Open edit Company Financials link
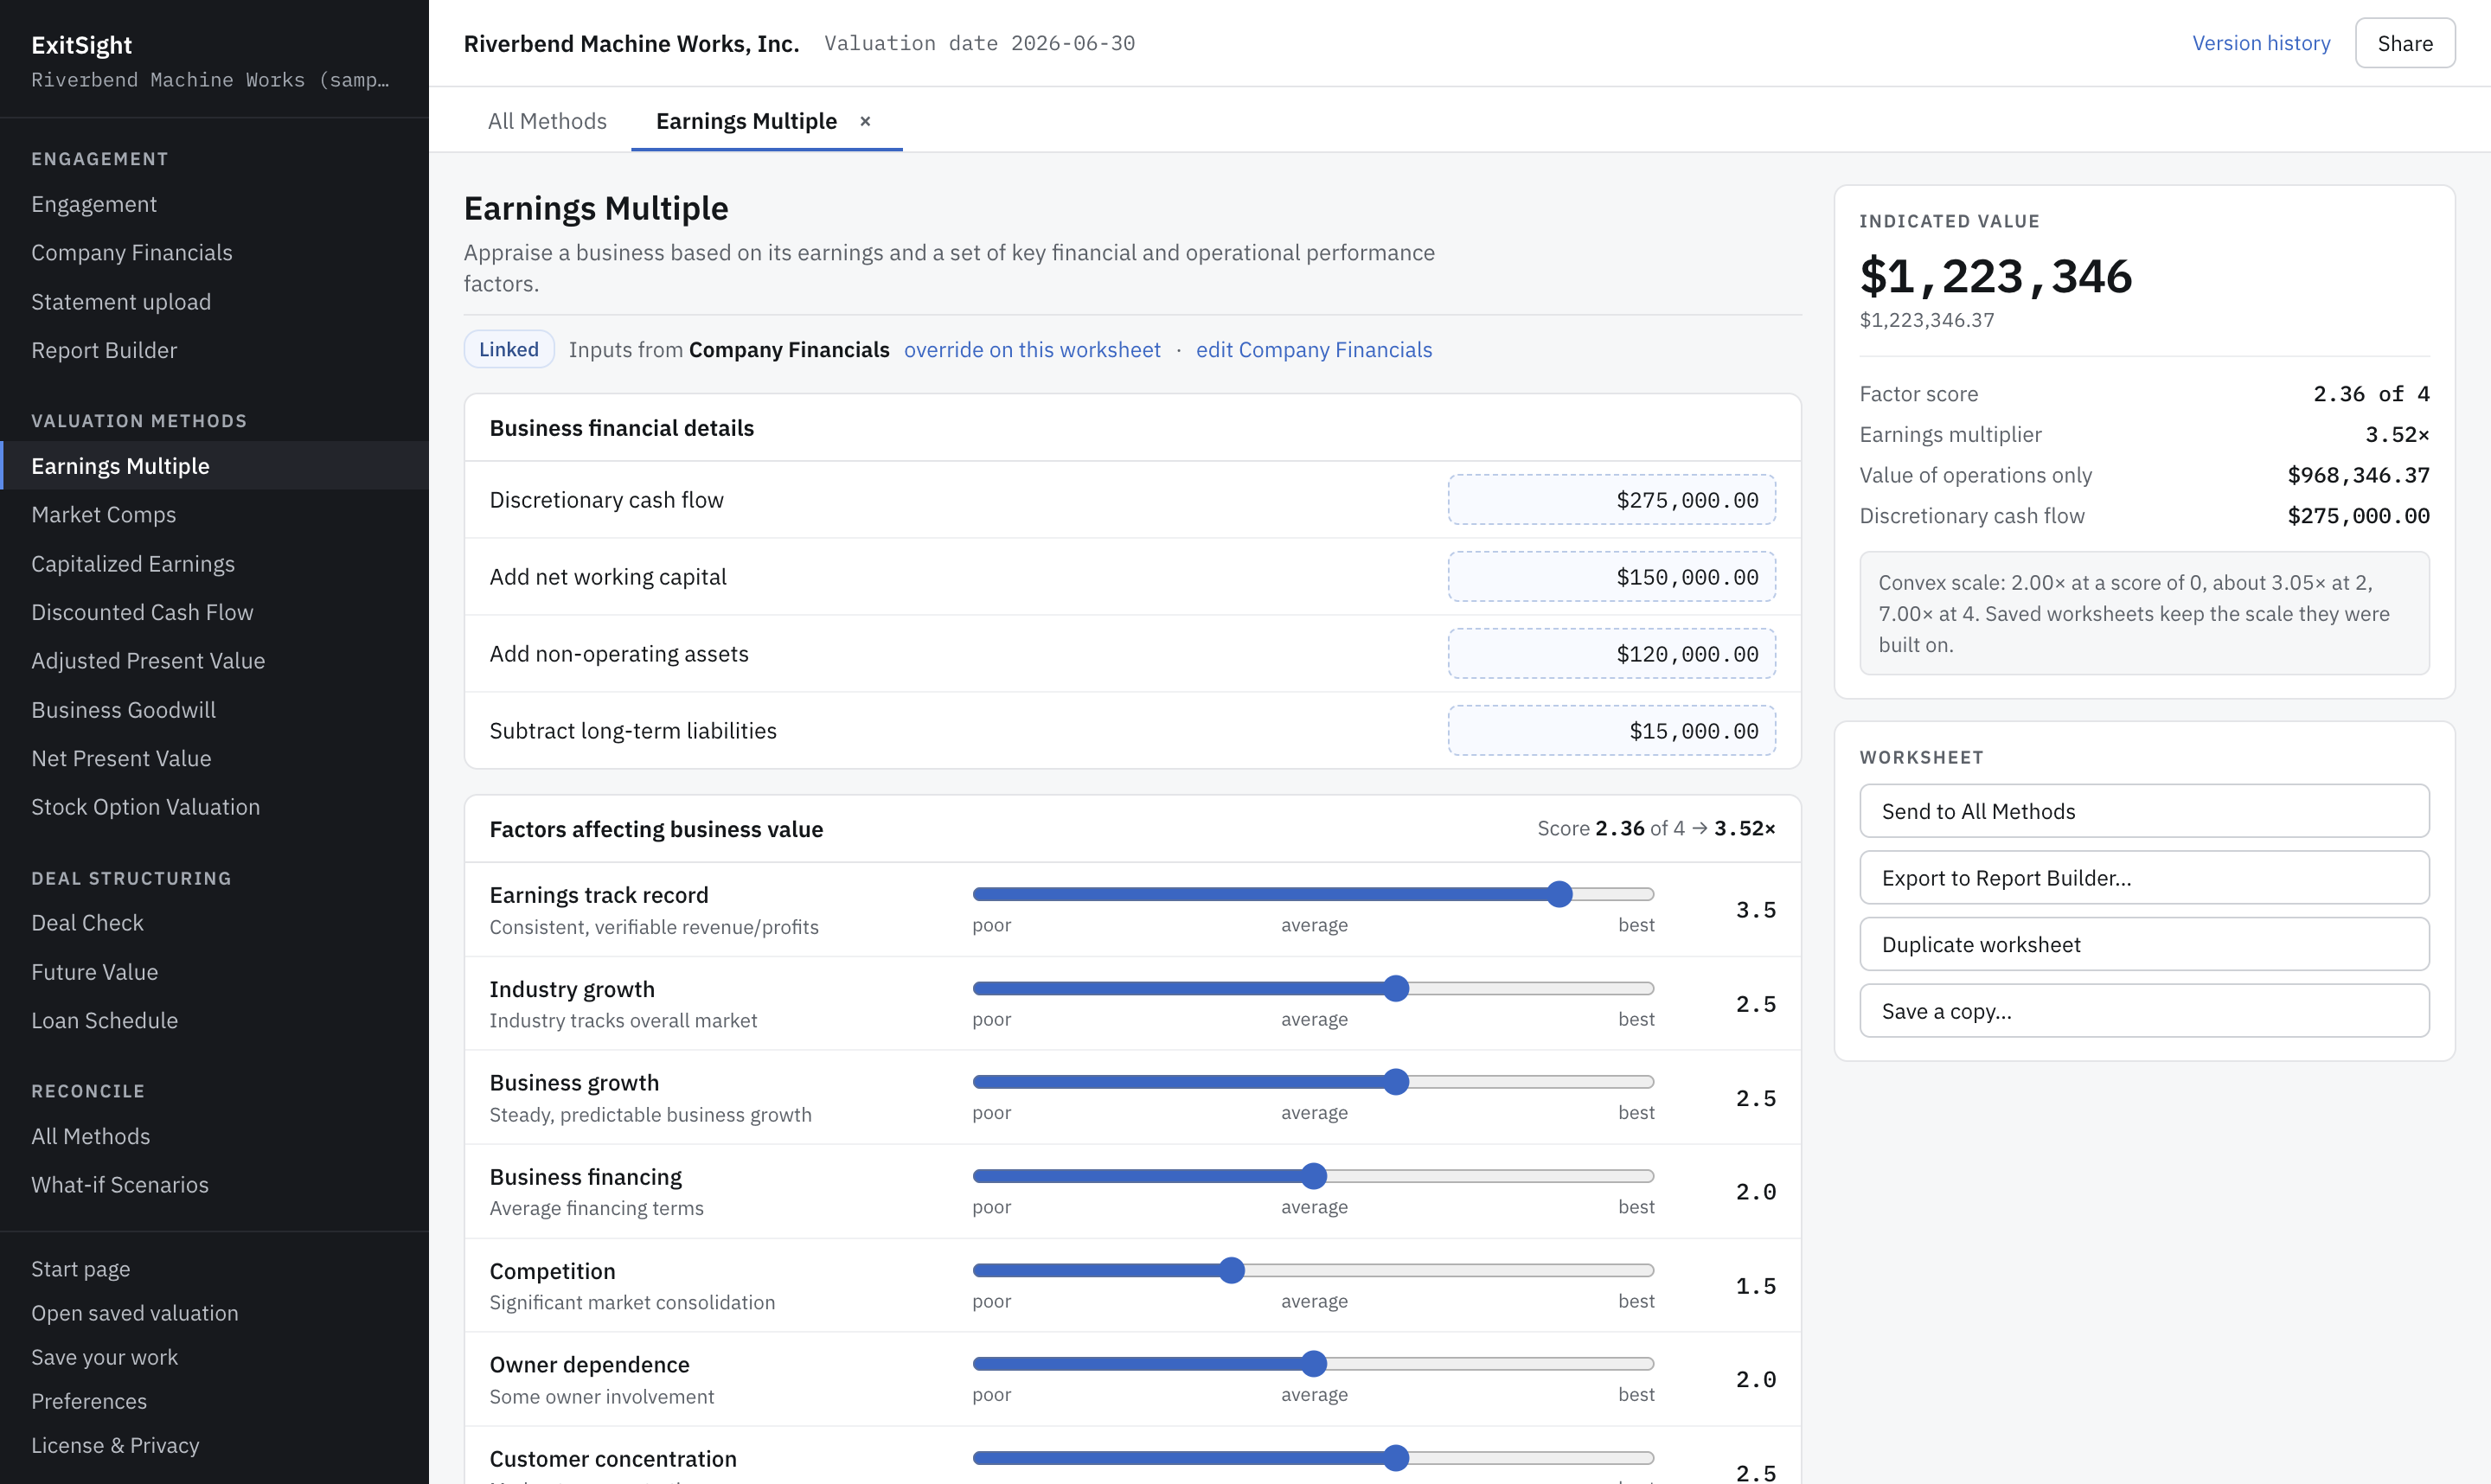This screenshot has width=2491, height=1484. tap(1313, 349)
